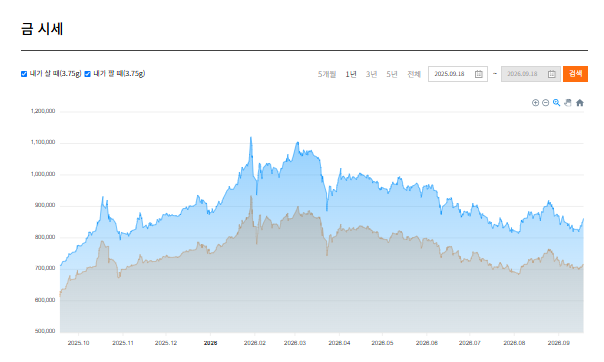Open calendar for end date 2026.09.18
Viewport: 604px width, 362px height.
click(x=552, y=74)
